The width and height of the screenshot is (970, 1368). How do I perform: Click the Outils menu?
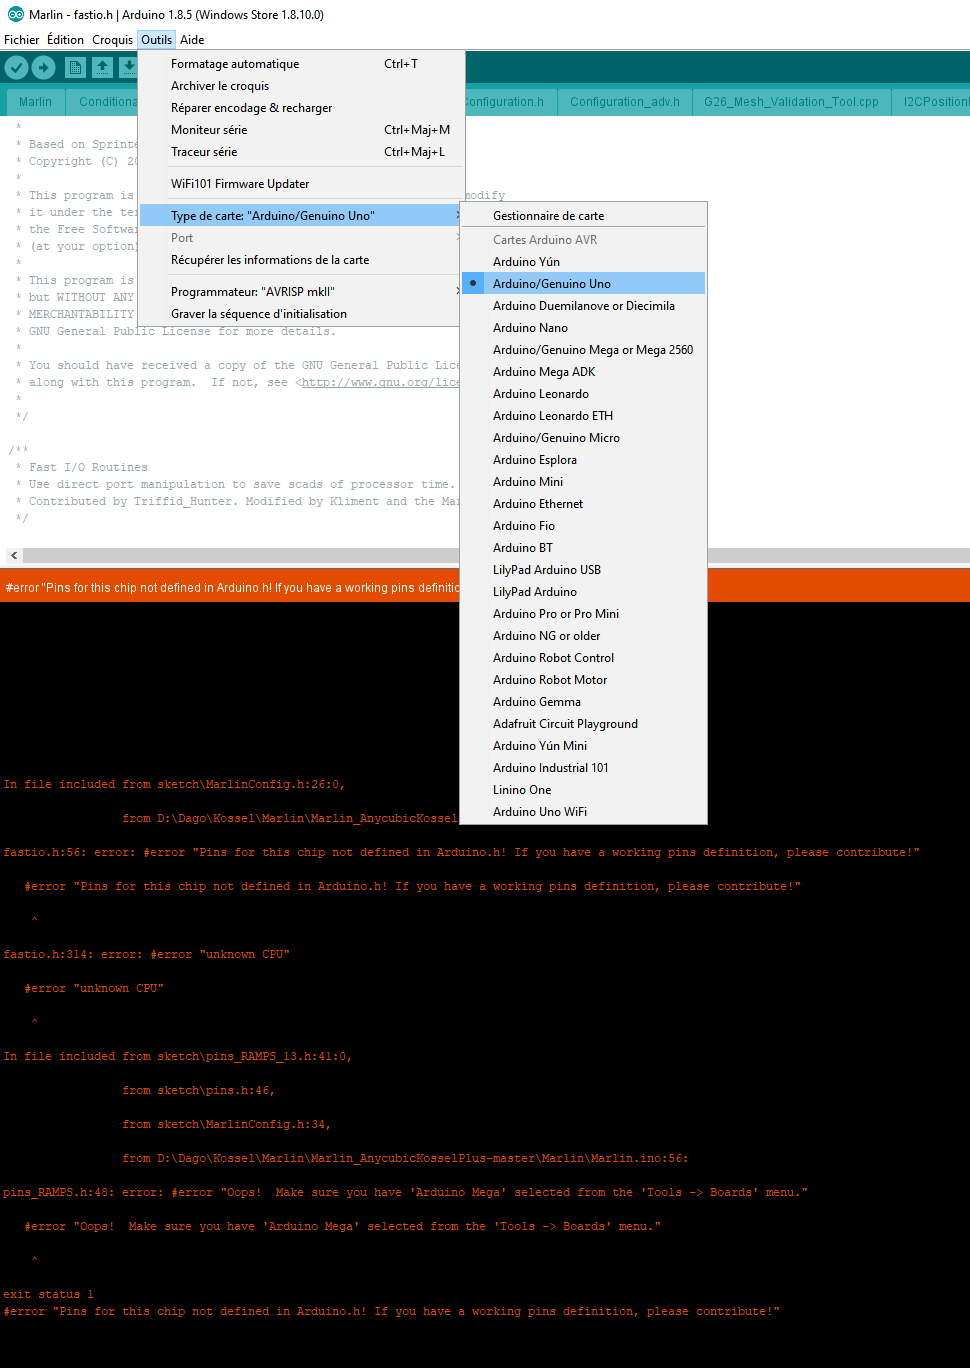(156, 40)
